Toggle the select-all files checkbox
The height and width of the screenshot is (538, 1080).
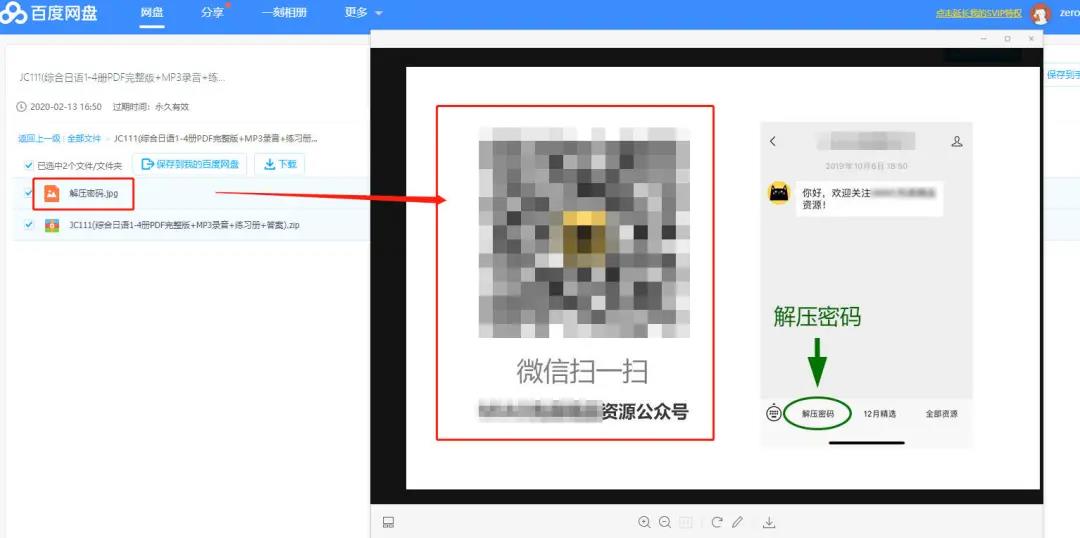pos(28,165)
